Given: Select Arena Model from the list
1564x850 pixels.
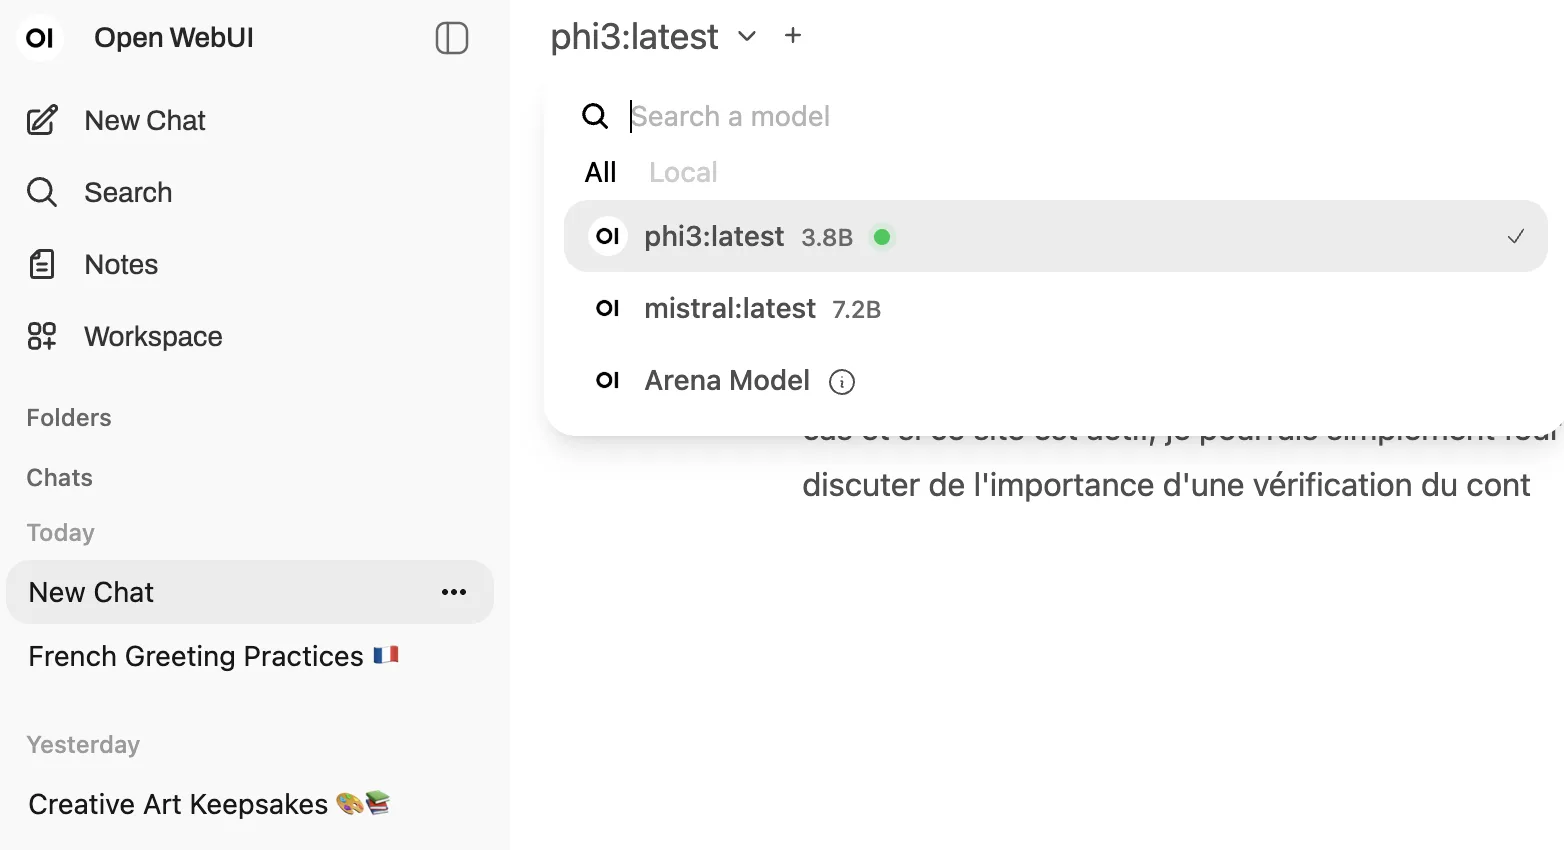Looking at the screenshot, I should pyautogui.click(x=727, y=381).
